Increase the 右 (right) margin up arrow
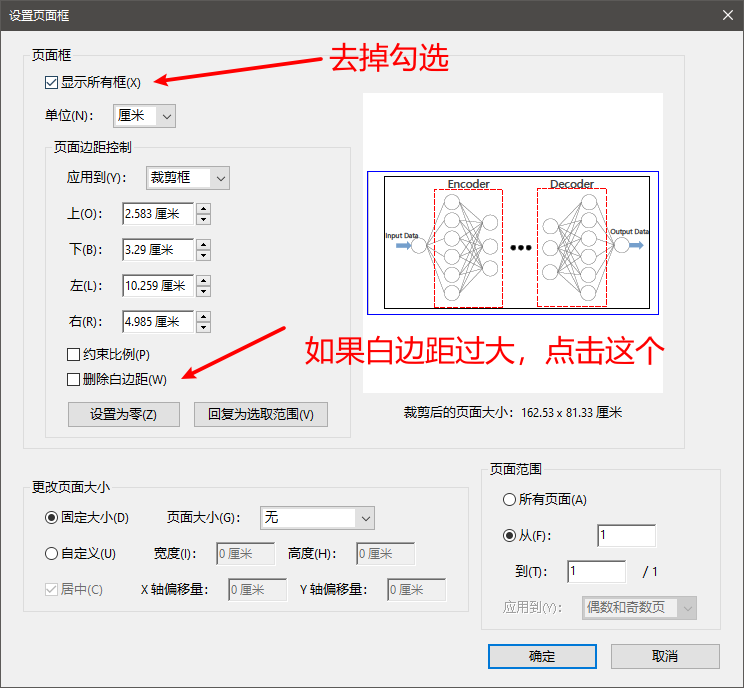 (x=203, y=316)
